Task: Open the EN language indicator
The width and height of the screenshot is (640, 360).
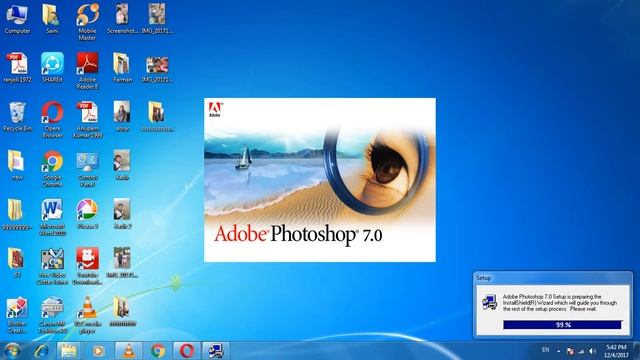Action: (x=545, y=350)
